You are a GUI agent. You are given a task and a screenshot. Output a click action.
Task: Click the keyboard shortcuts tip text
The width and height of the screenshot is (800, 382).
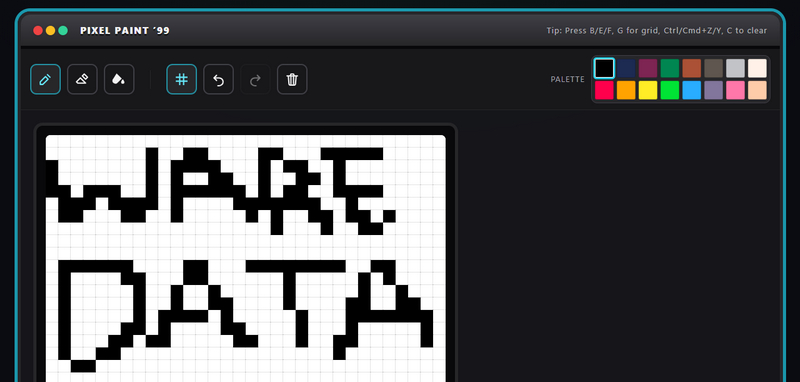coord(657,31)
